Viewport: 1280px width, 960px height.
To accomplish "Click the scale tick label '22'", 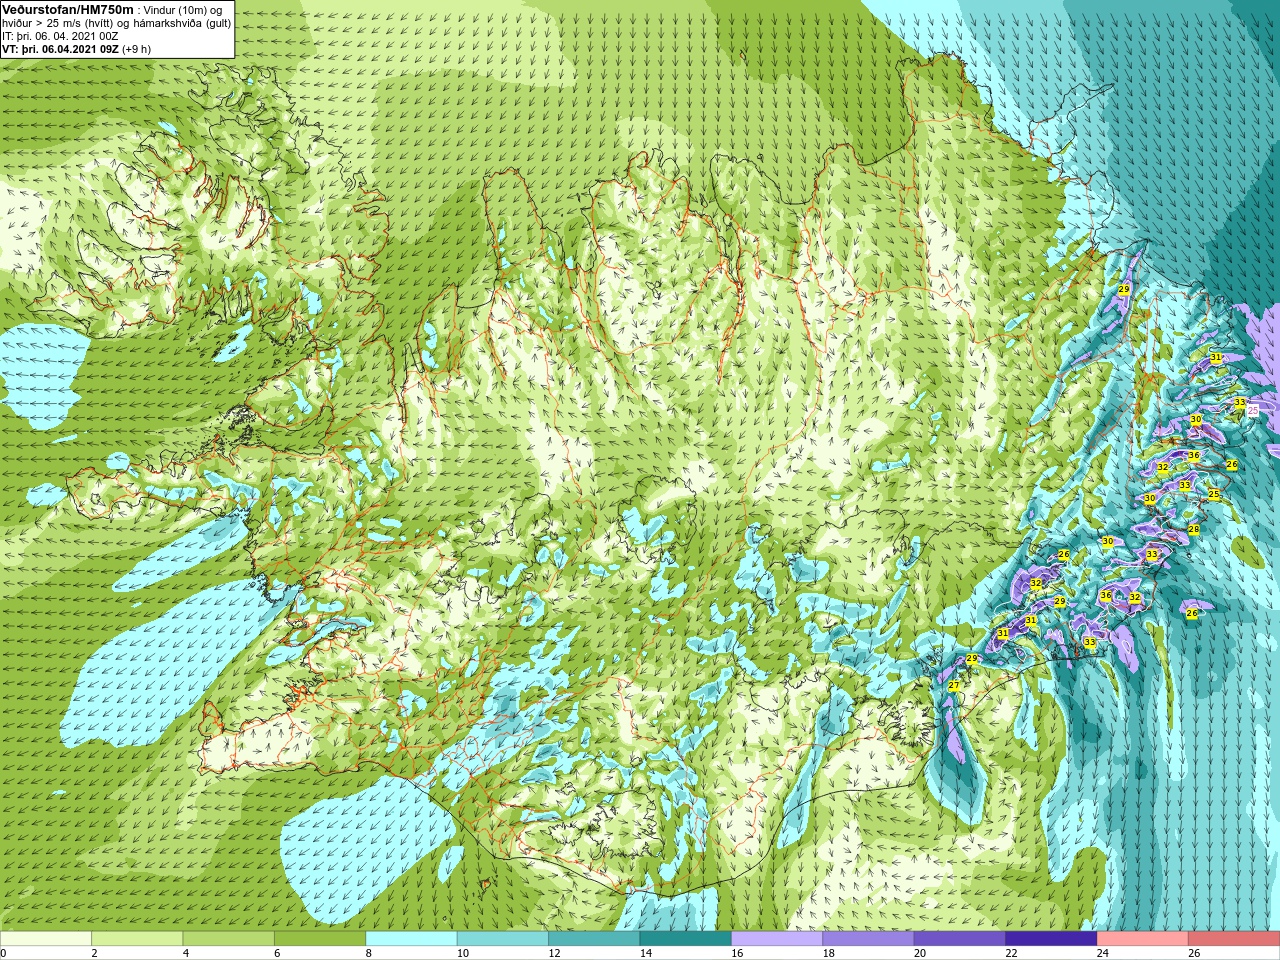I will pyautogui.click(x=1011, y=953).
